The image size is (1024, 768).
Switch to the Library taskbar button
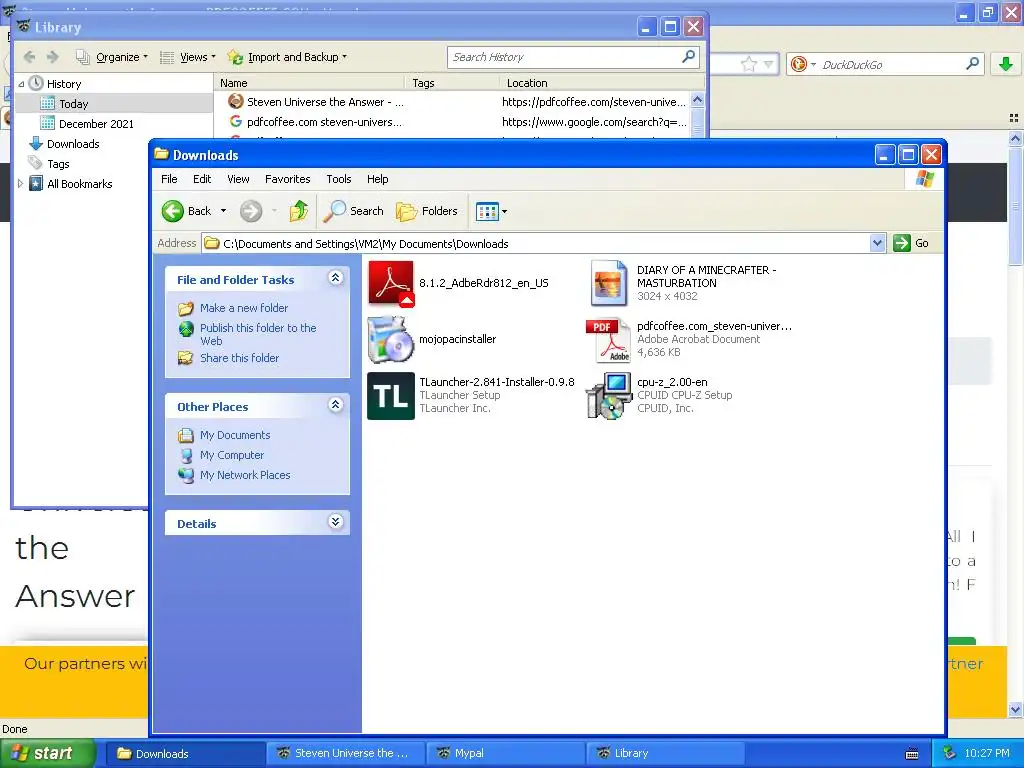coord(665,754)
